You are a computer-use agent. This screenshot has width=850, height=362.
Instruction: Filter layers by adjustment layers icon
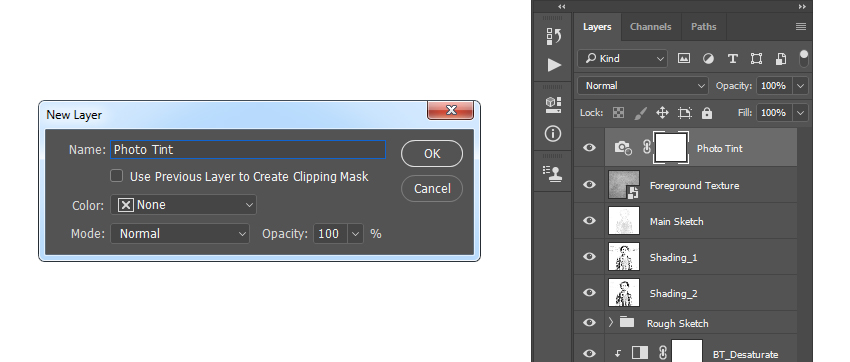point(708,59)
